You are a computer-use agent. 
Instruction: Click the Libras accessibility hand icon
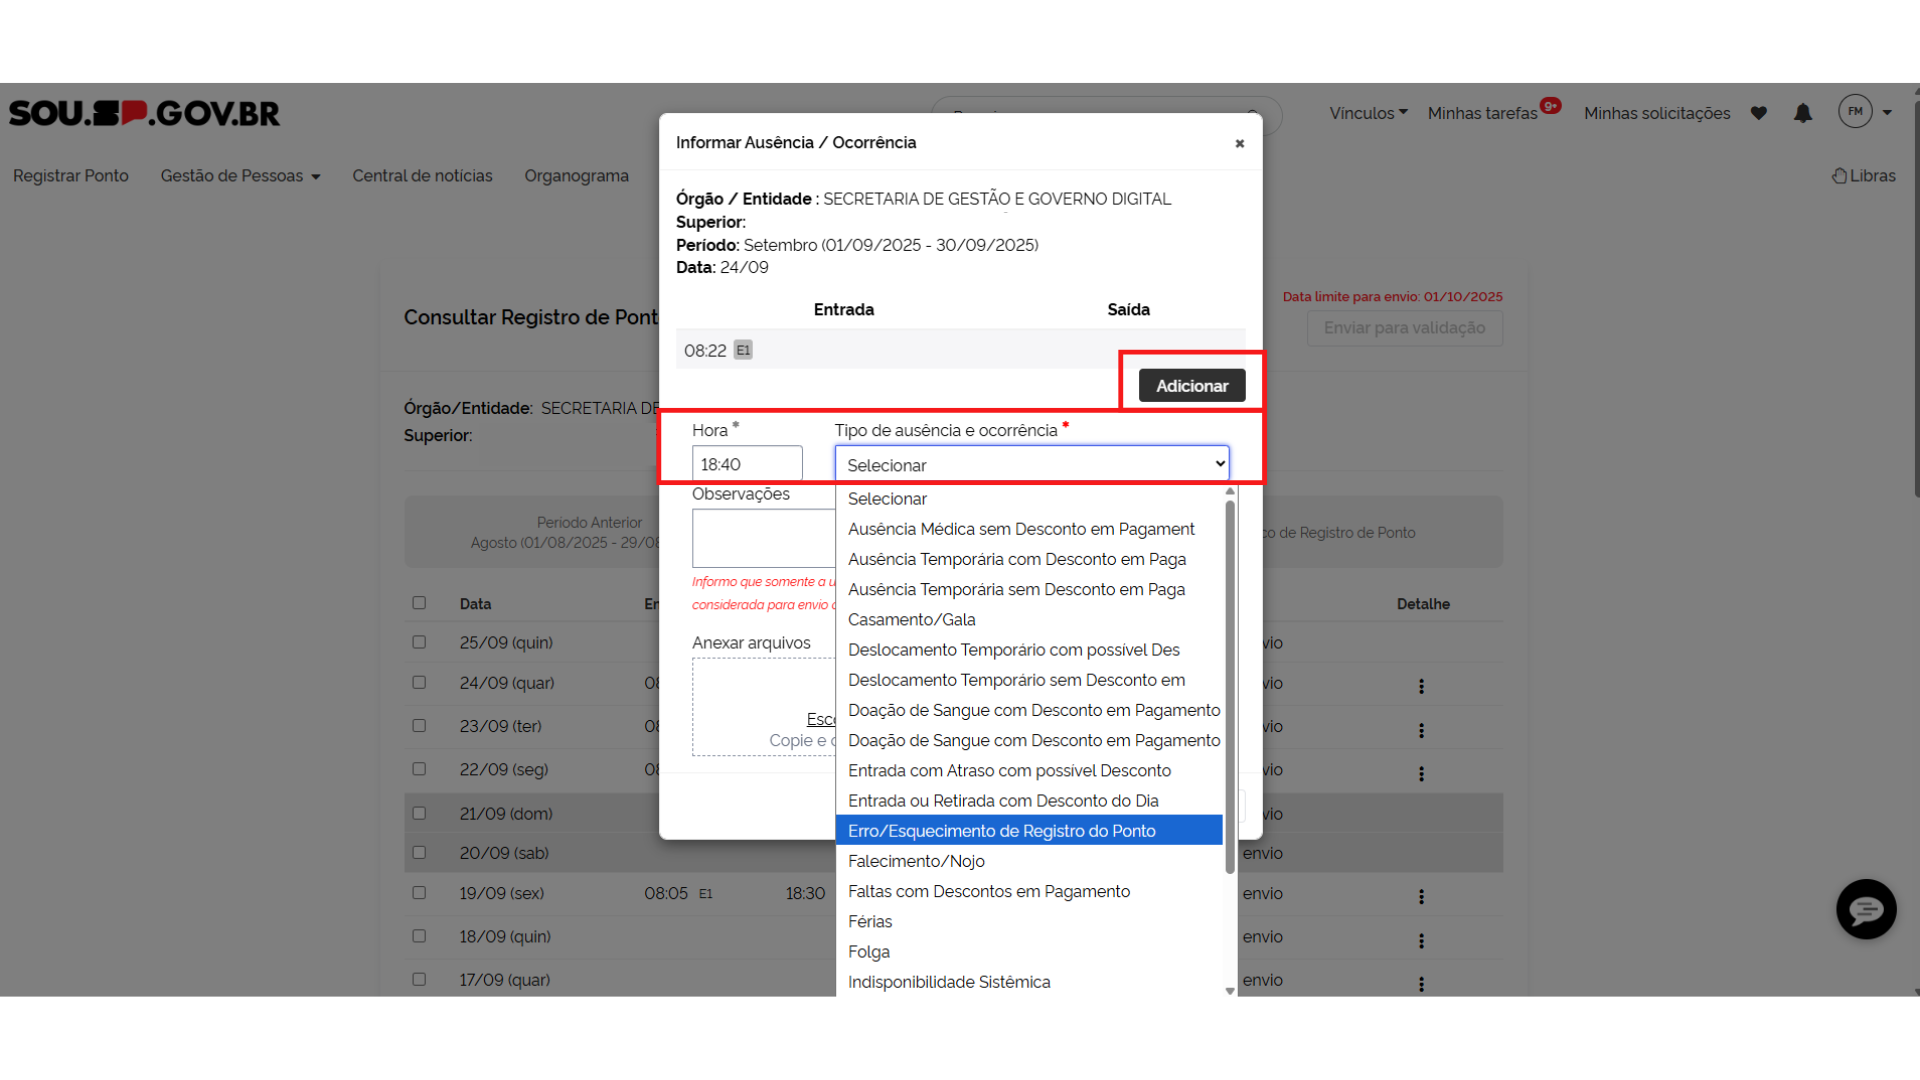1839,176
